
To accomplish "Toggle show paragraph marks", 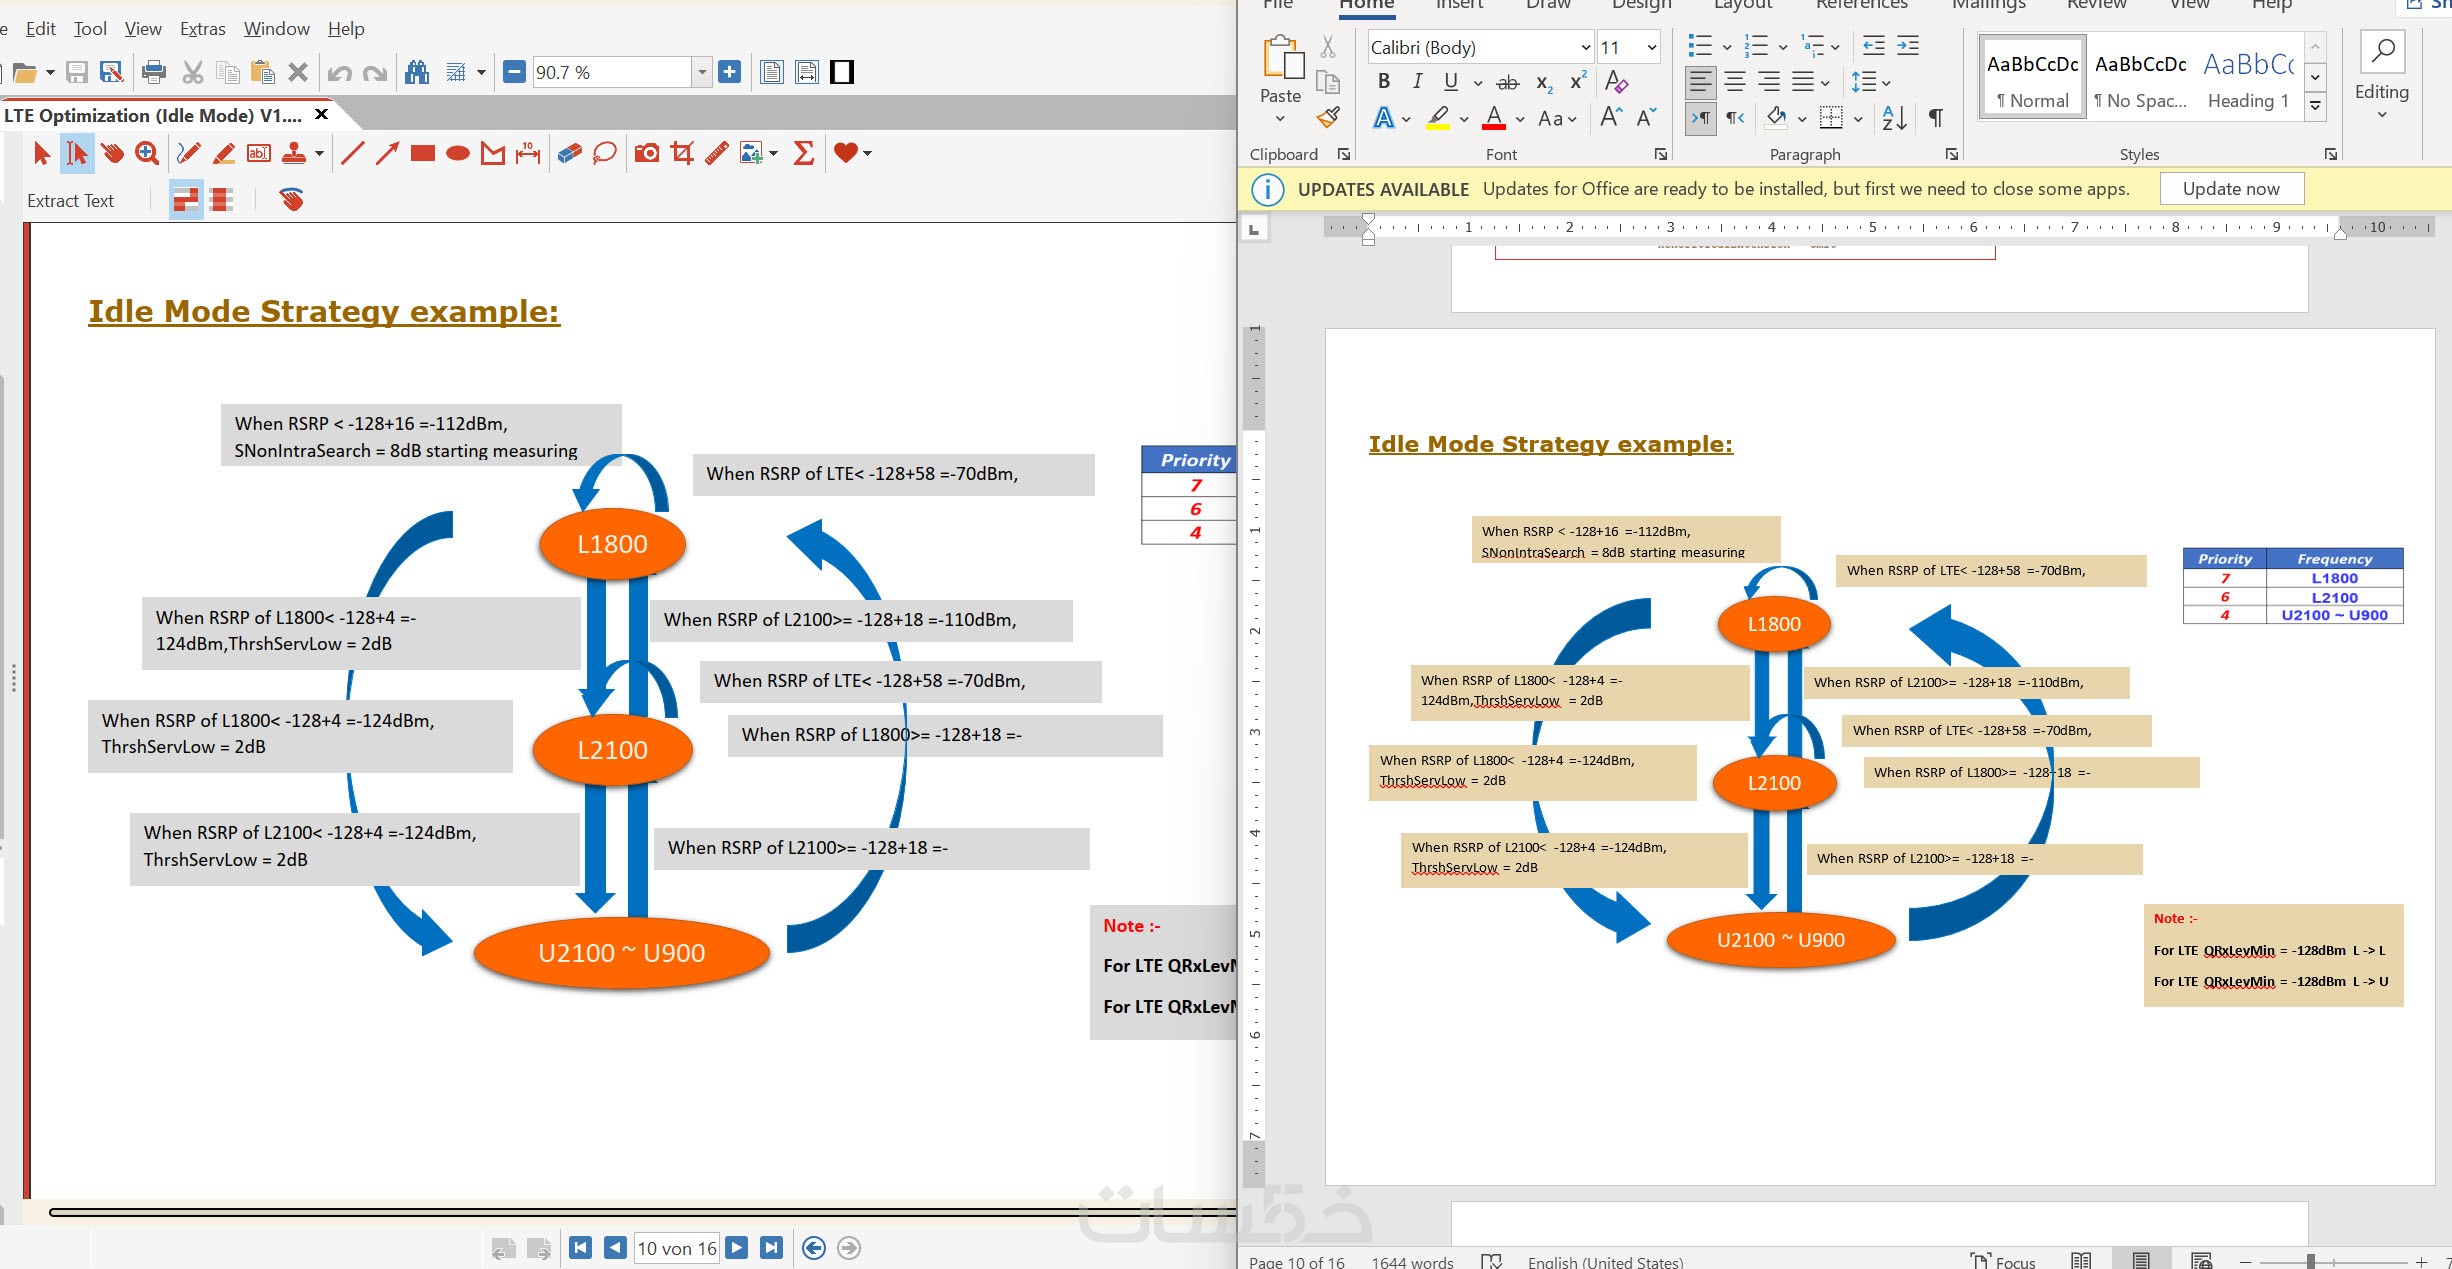I will [x=1936, y=118].
